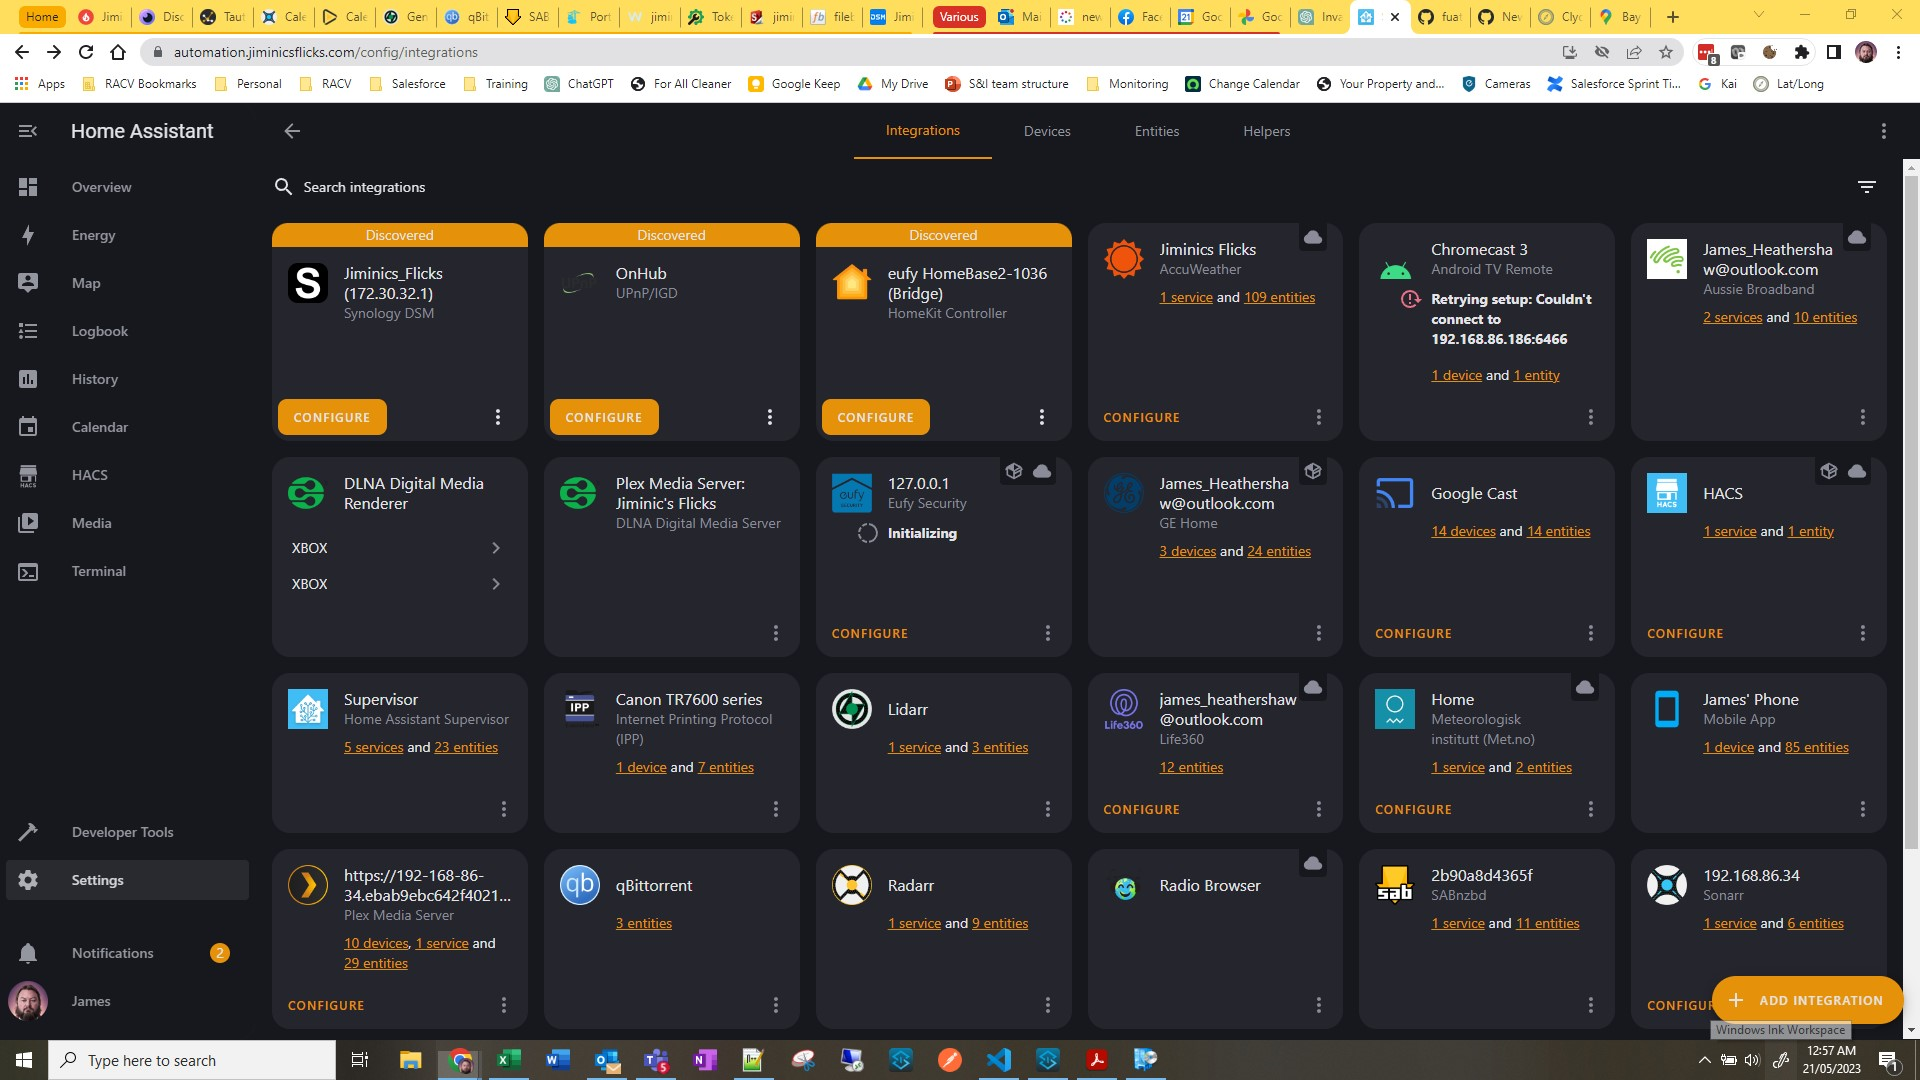Screen dimensions: 1920x1080
Task: Configure the Jiminics_Flicks Synology DSM integration
Action: 331,417
